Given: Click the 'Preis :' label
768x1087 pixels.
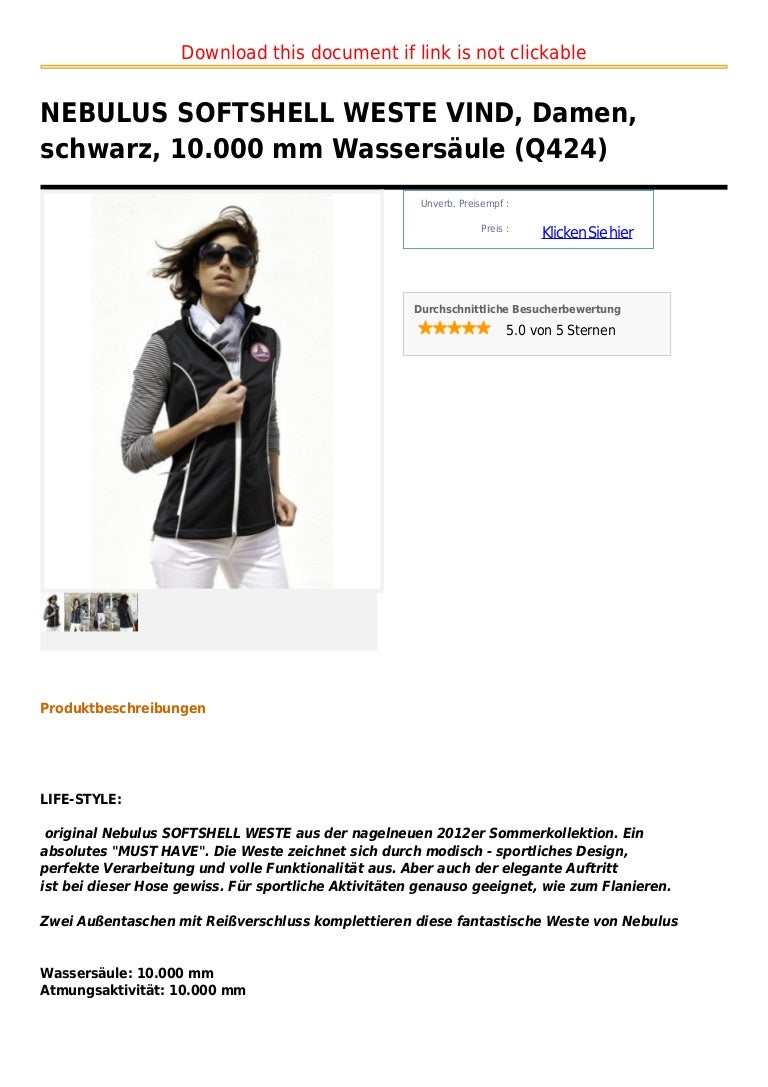Looking at the screenshot, I should click(495, 229).
